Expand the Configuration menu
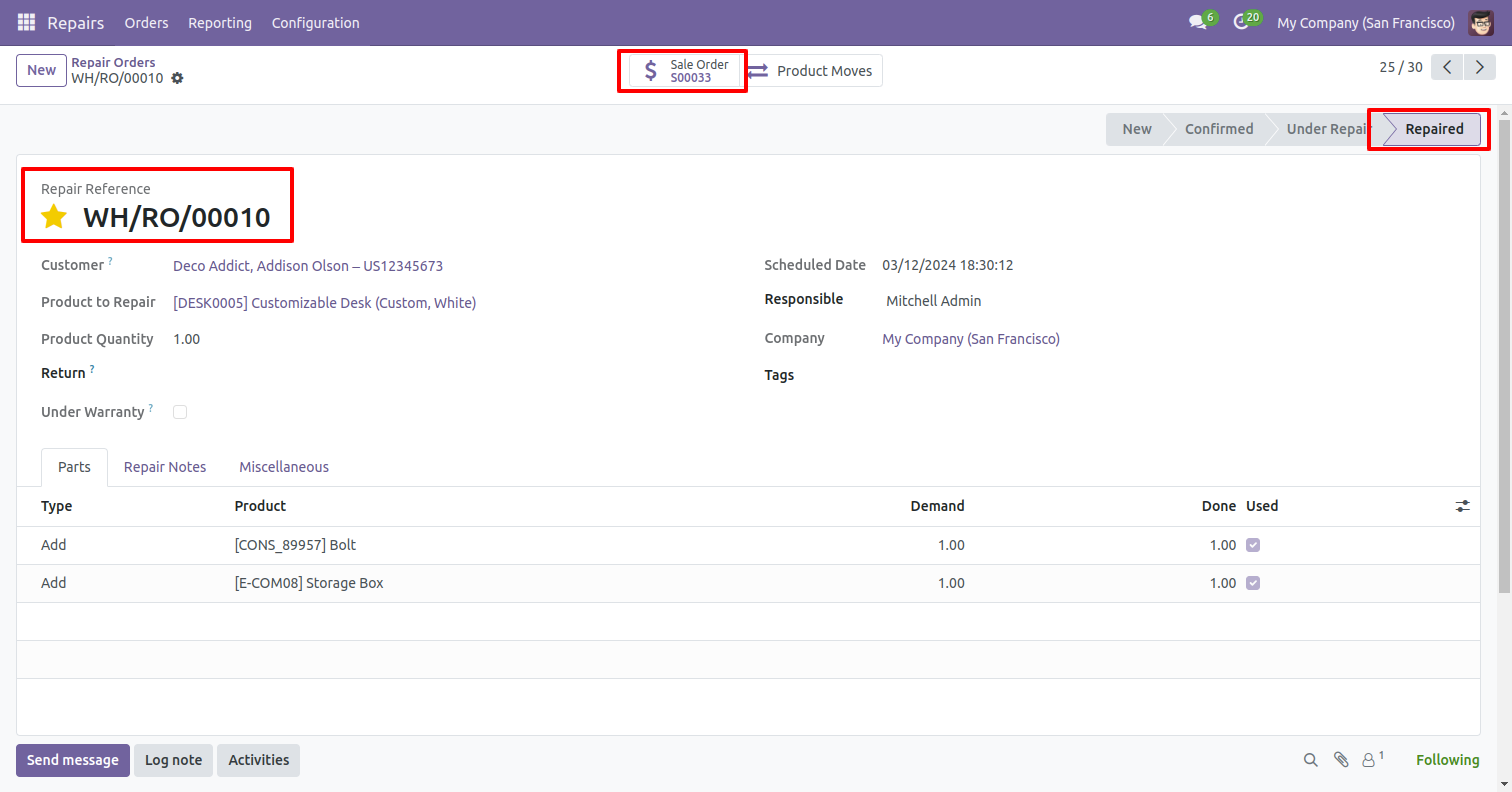1512x792 pixels. click(315, 22)
